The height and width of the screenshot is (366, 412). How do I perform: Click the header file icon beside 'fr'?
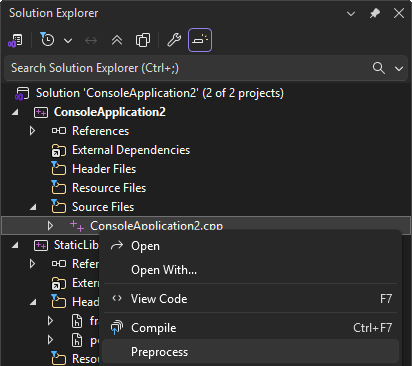pyautogui.click(x=77, y=321)
